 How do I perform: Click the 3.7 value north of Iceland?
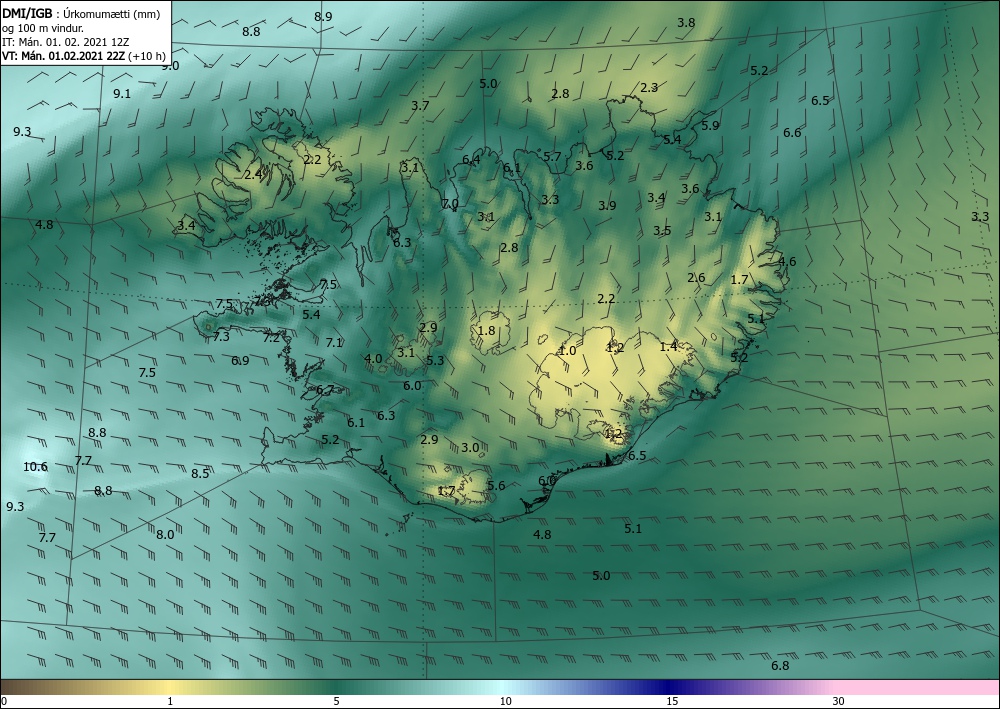420,106
